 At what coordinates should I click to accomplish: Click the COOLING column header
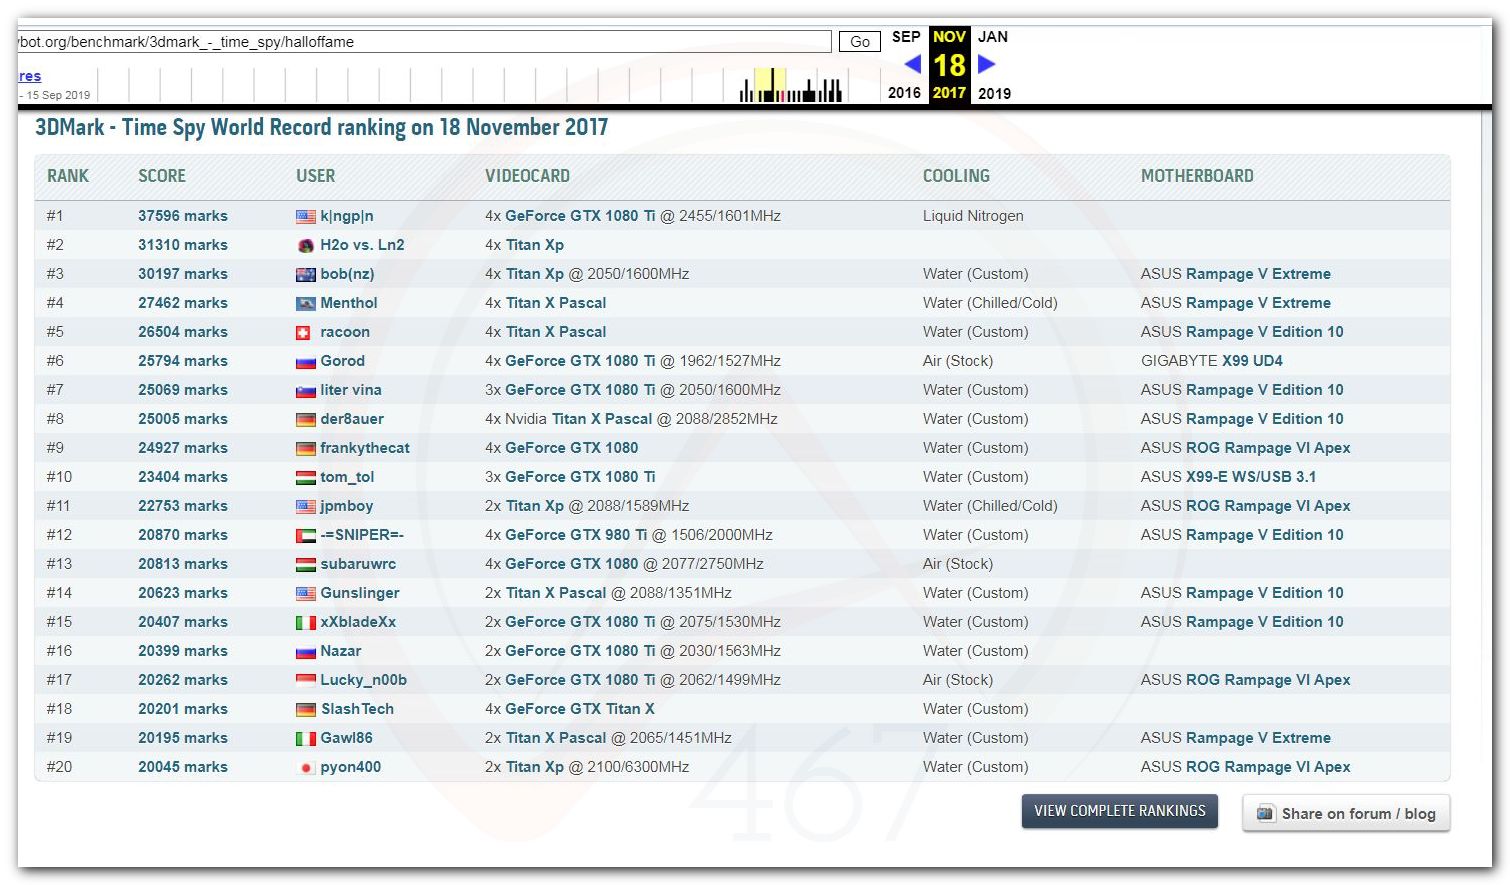(x=956, y=176)
